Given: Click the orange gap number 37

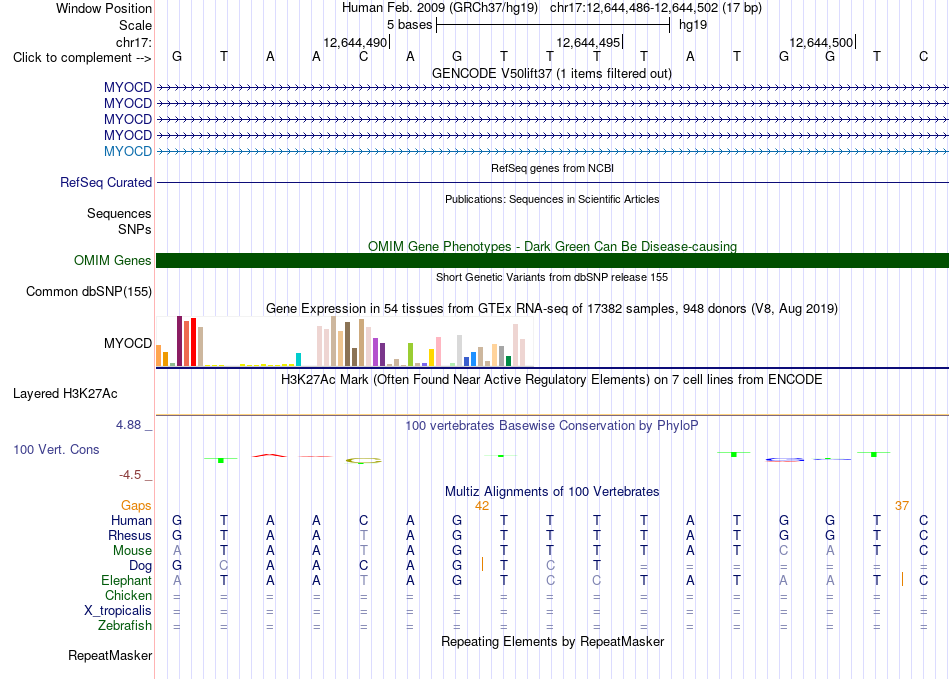Looking at the screenshot, I should (x=902, y=506).
